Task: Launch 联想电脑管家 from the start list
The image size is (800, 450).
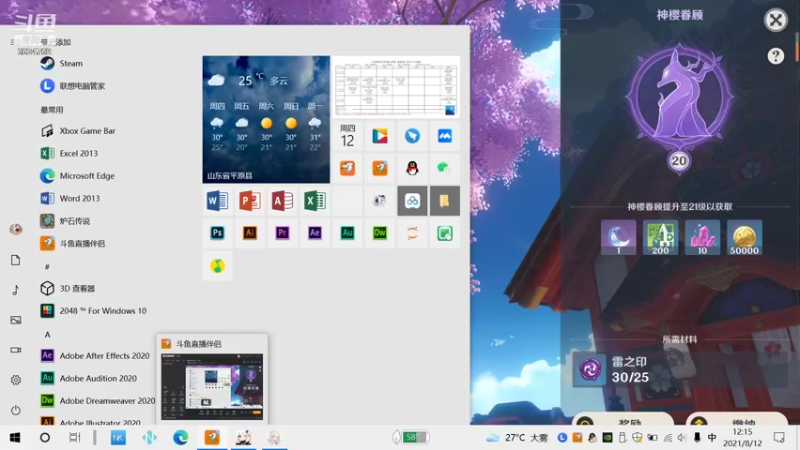Action: click(x=72, y=86)
